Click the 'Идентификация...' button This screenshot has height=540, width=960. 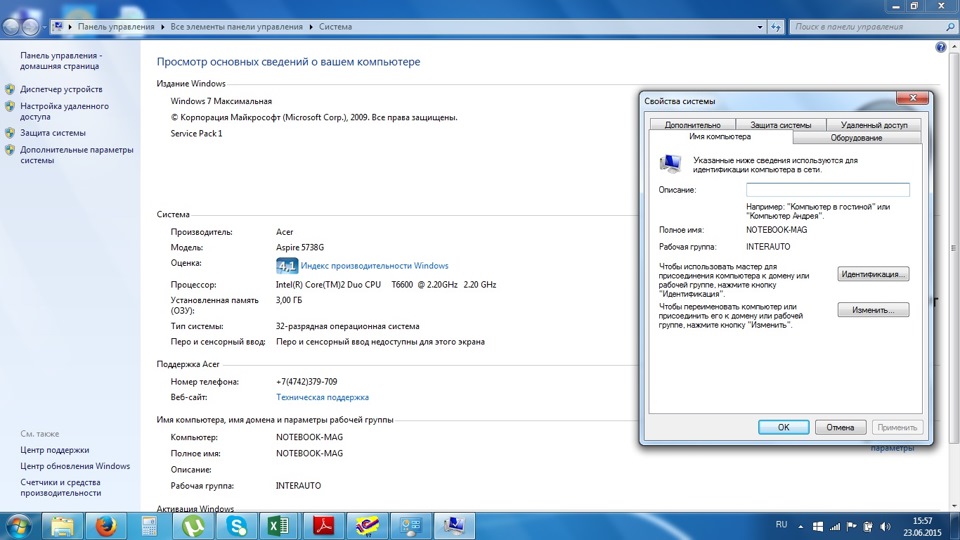pos(873,274)
